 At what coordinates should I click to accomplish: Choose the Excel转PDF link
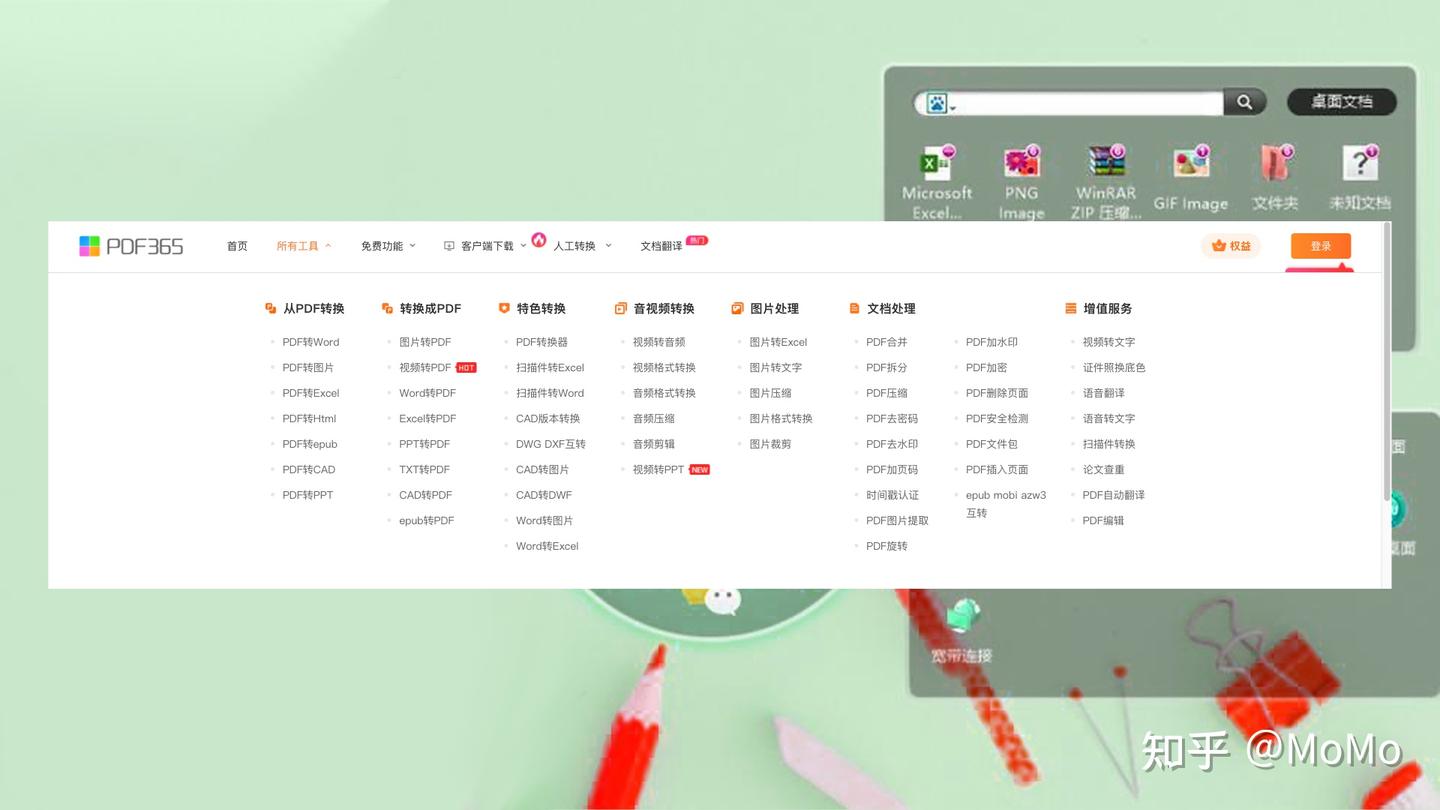[428, 419]
